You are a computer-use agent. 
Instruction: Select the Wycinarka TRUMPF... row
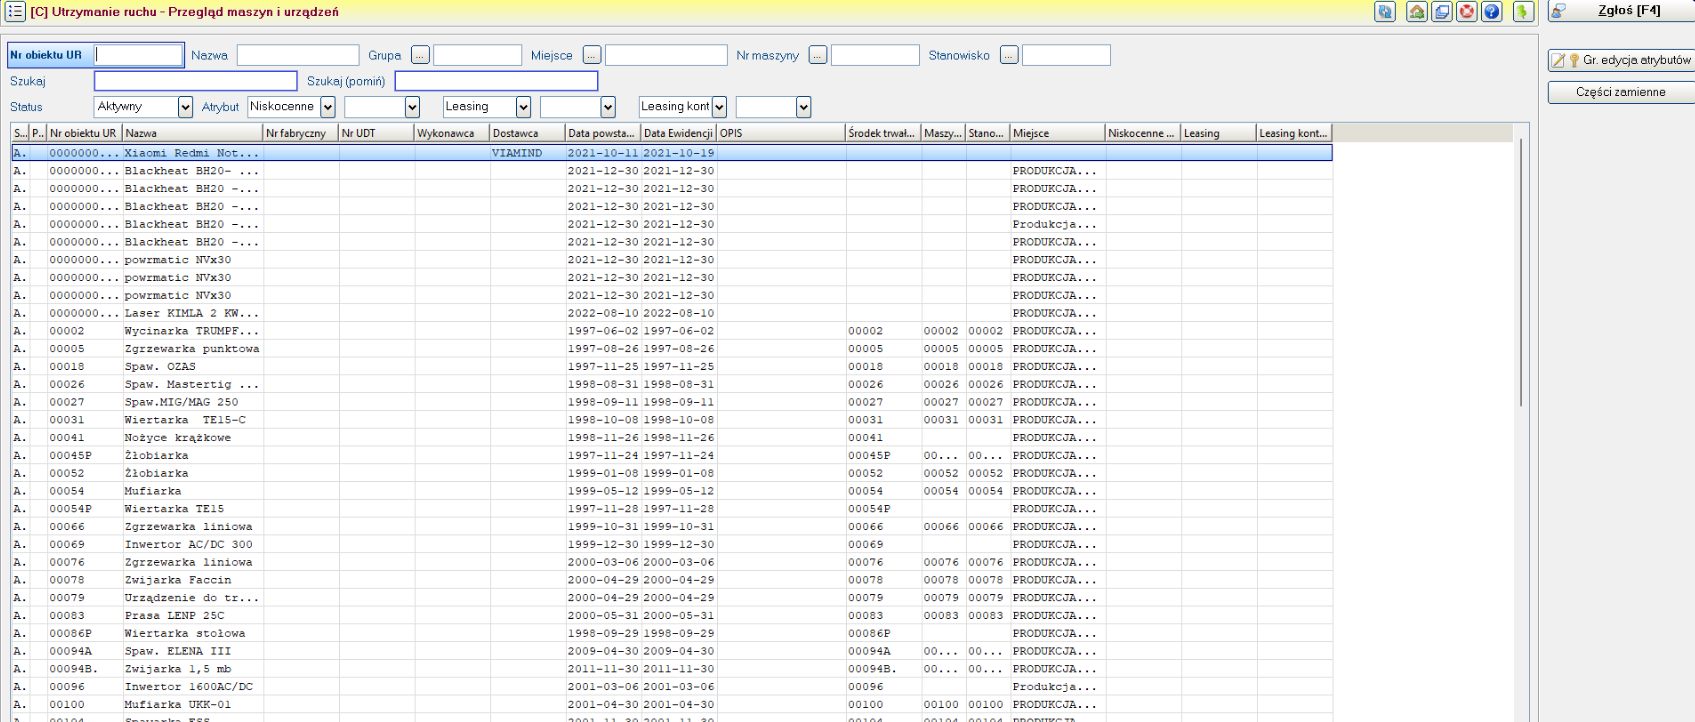click(671, 331)
